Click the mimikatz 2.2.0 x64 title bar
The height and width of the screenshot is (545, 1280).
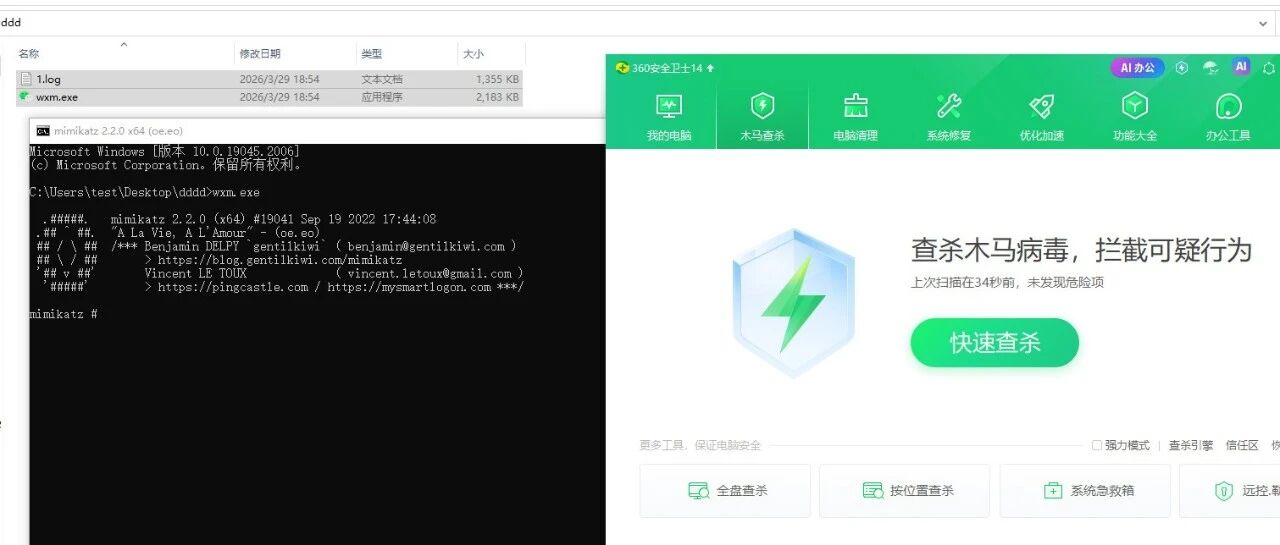coord(318,131)
